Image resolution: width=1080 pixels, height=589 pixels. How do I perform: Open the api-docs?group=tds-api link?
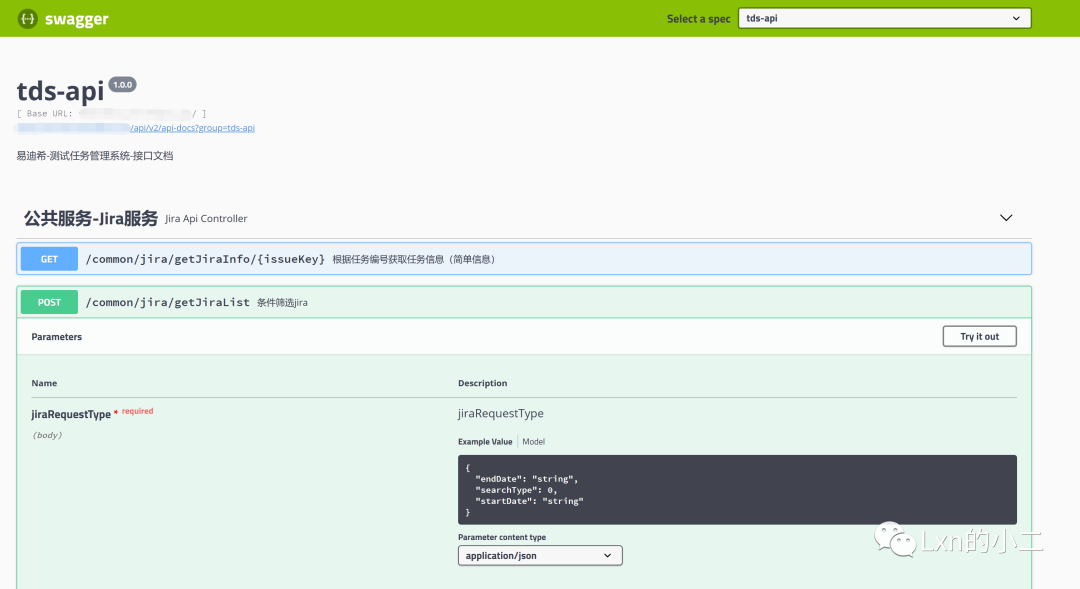tap(192, 128)
